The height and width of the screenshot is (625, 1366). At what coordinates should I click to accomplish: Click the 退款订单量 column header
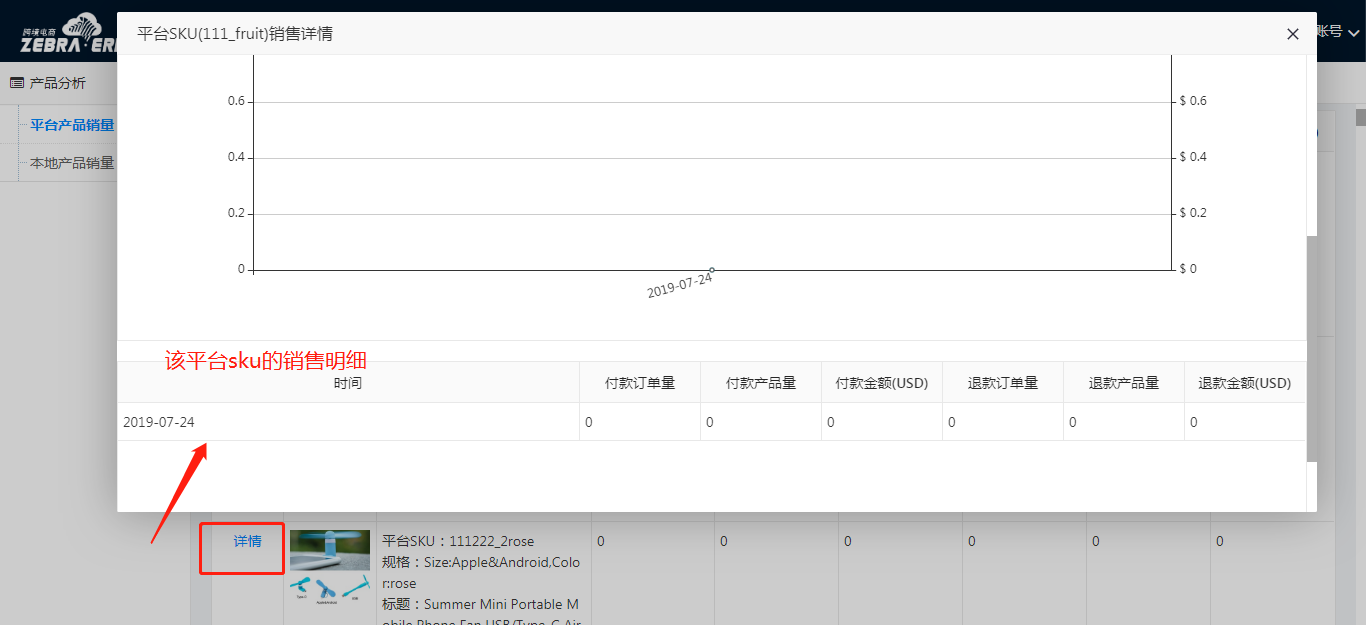1003,383
